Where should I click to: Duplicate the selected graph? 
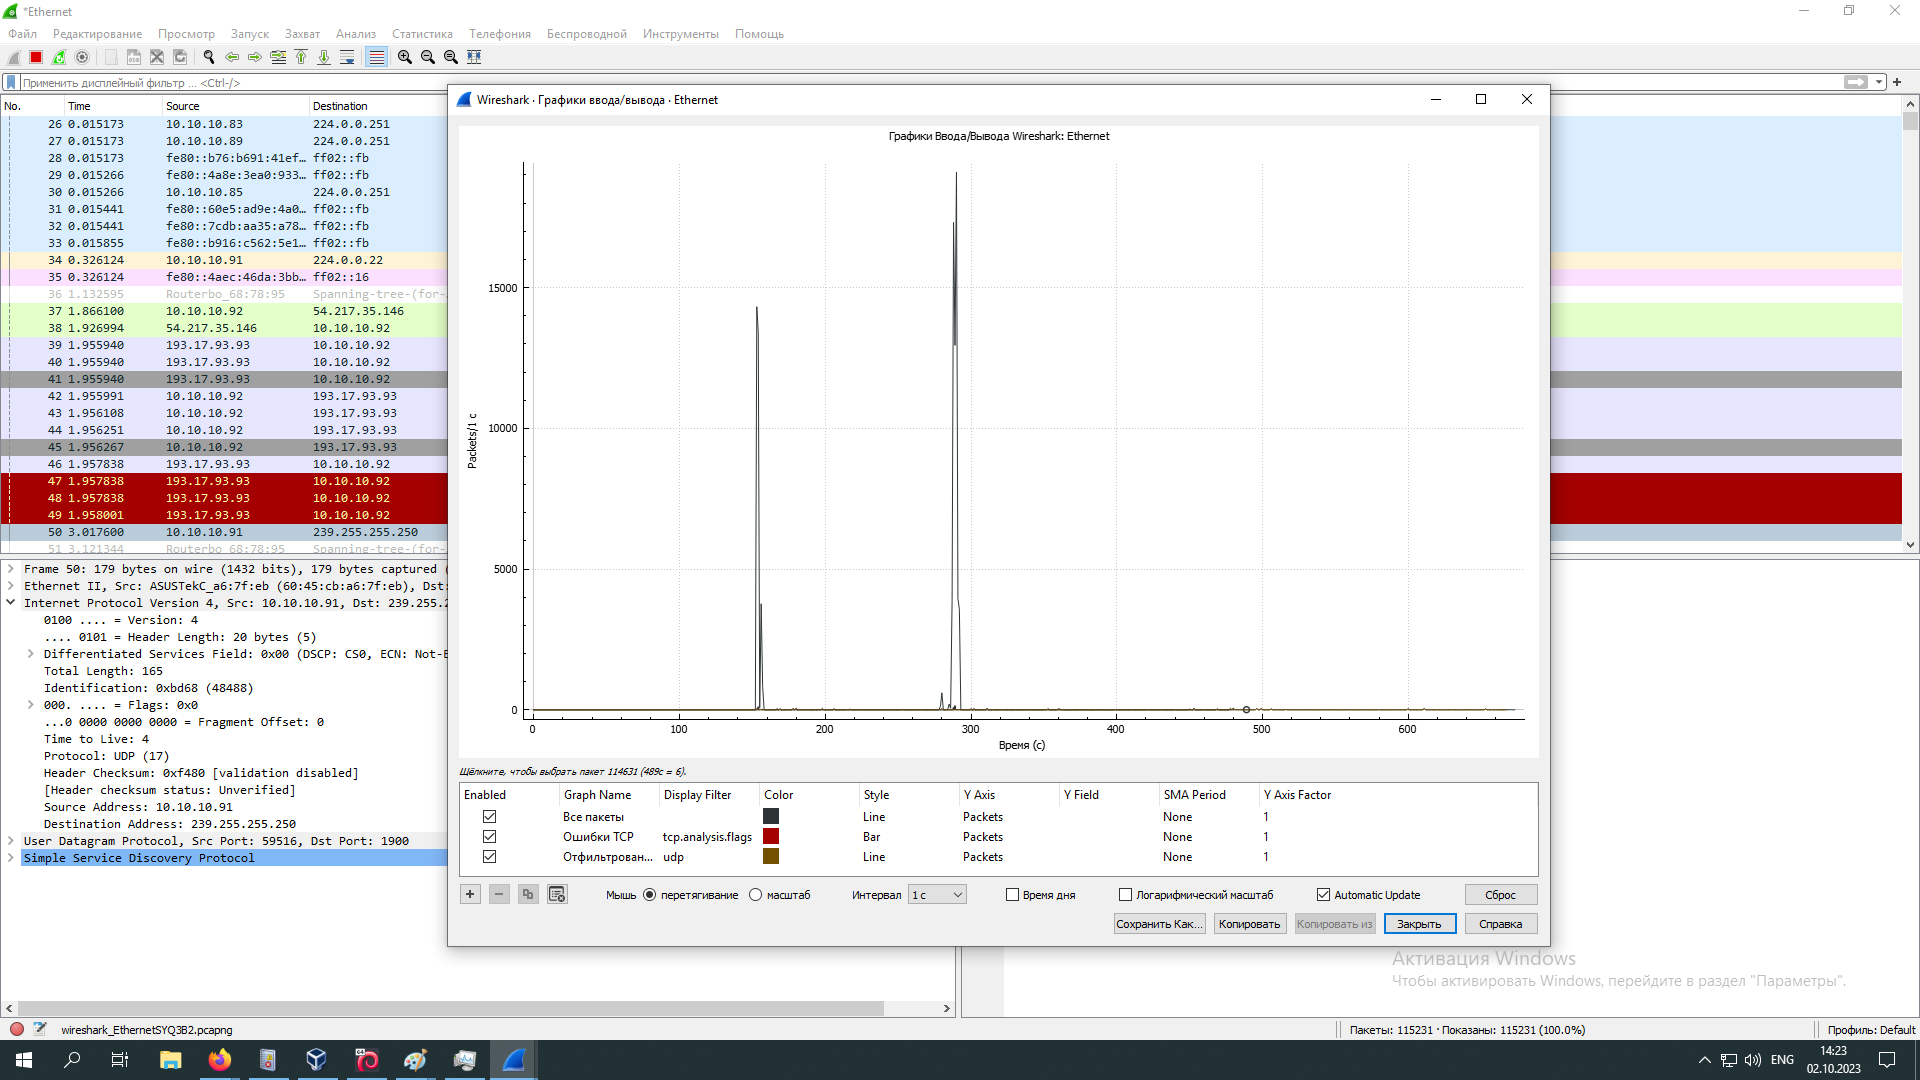528,894
